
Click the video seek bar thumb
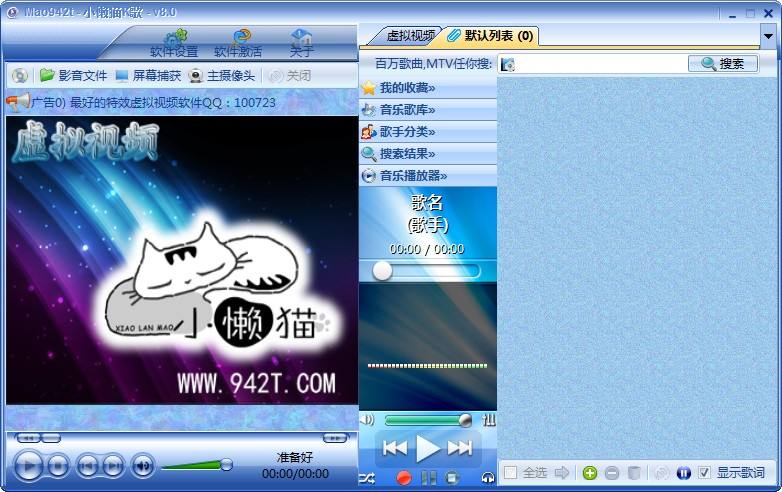click(x=51, y=438)
